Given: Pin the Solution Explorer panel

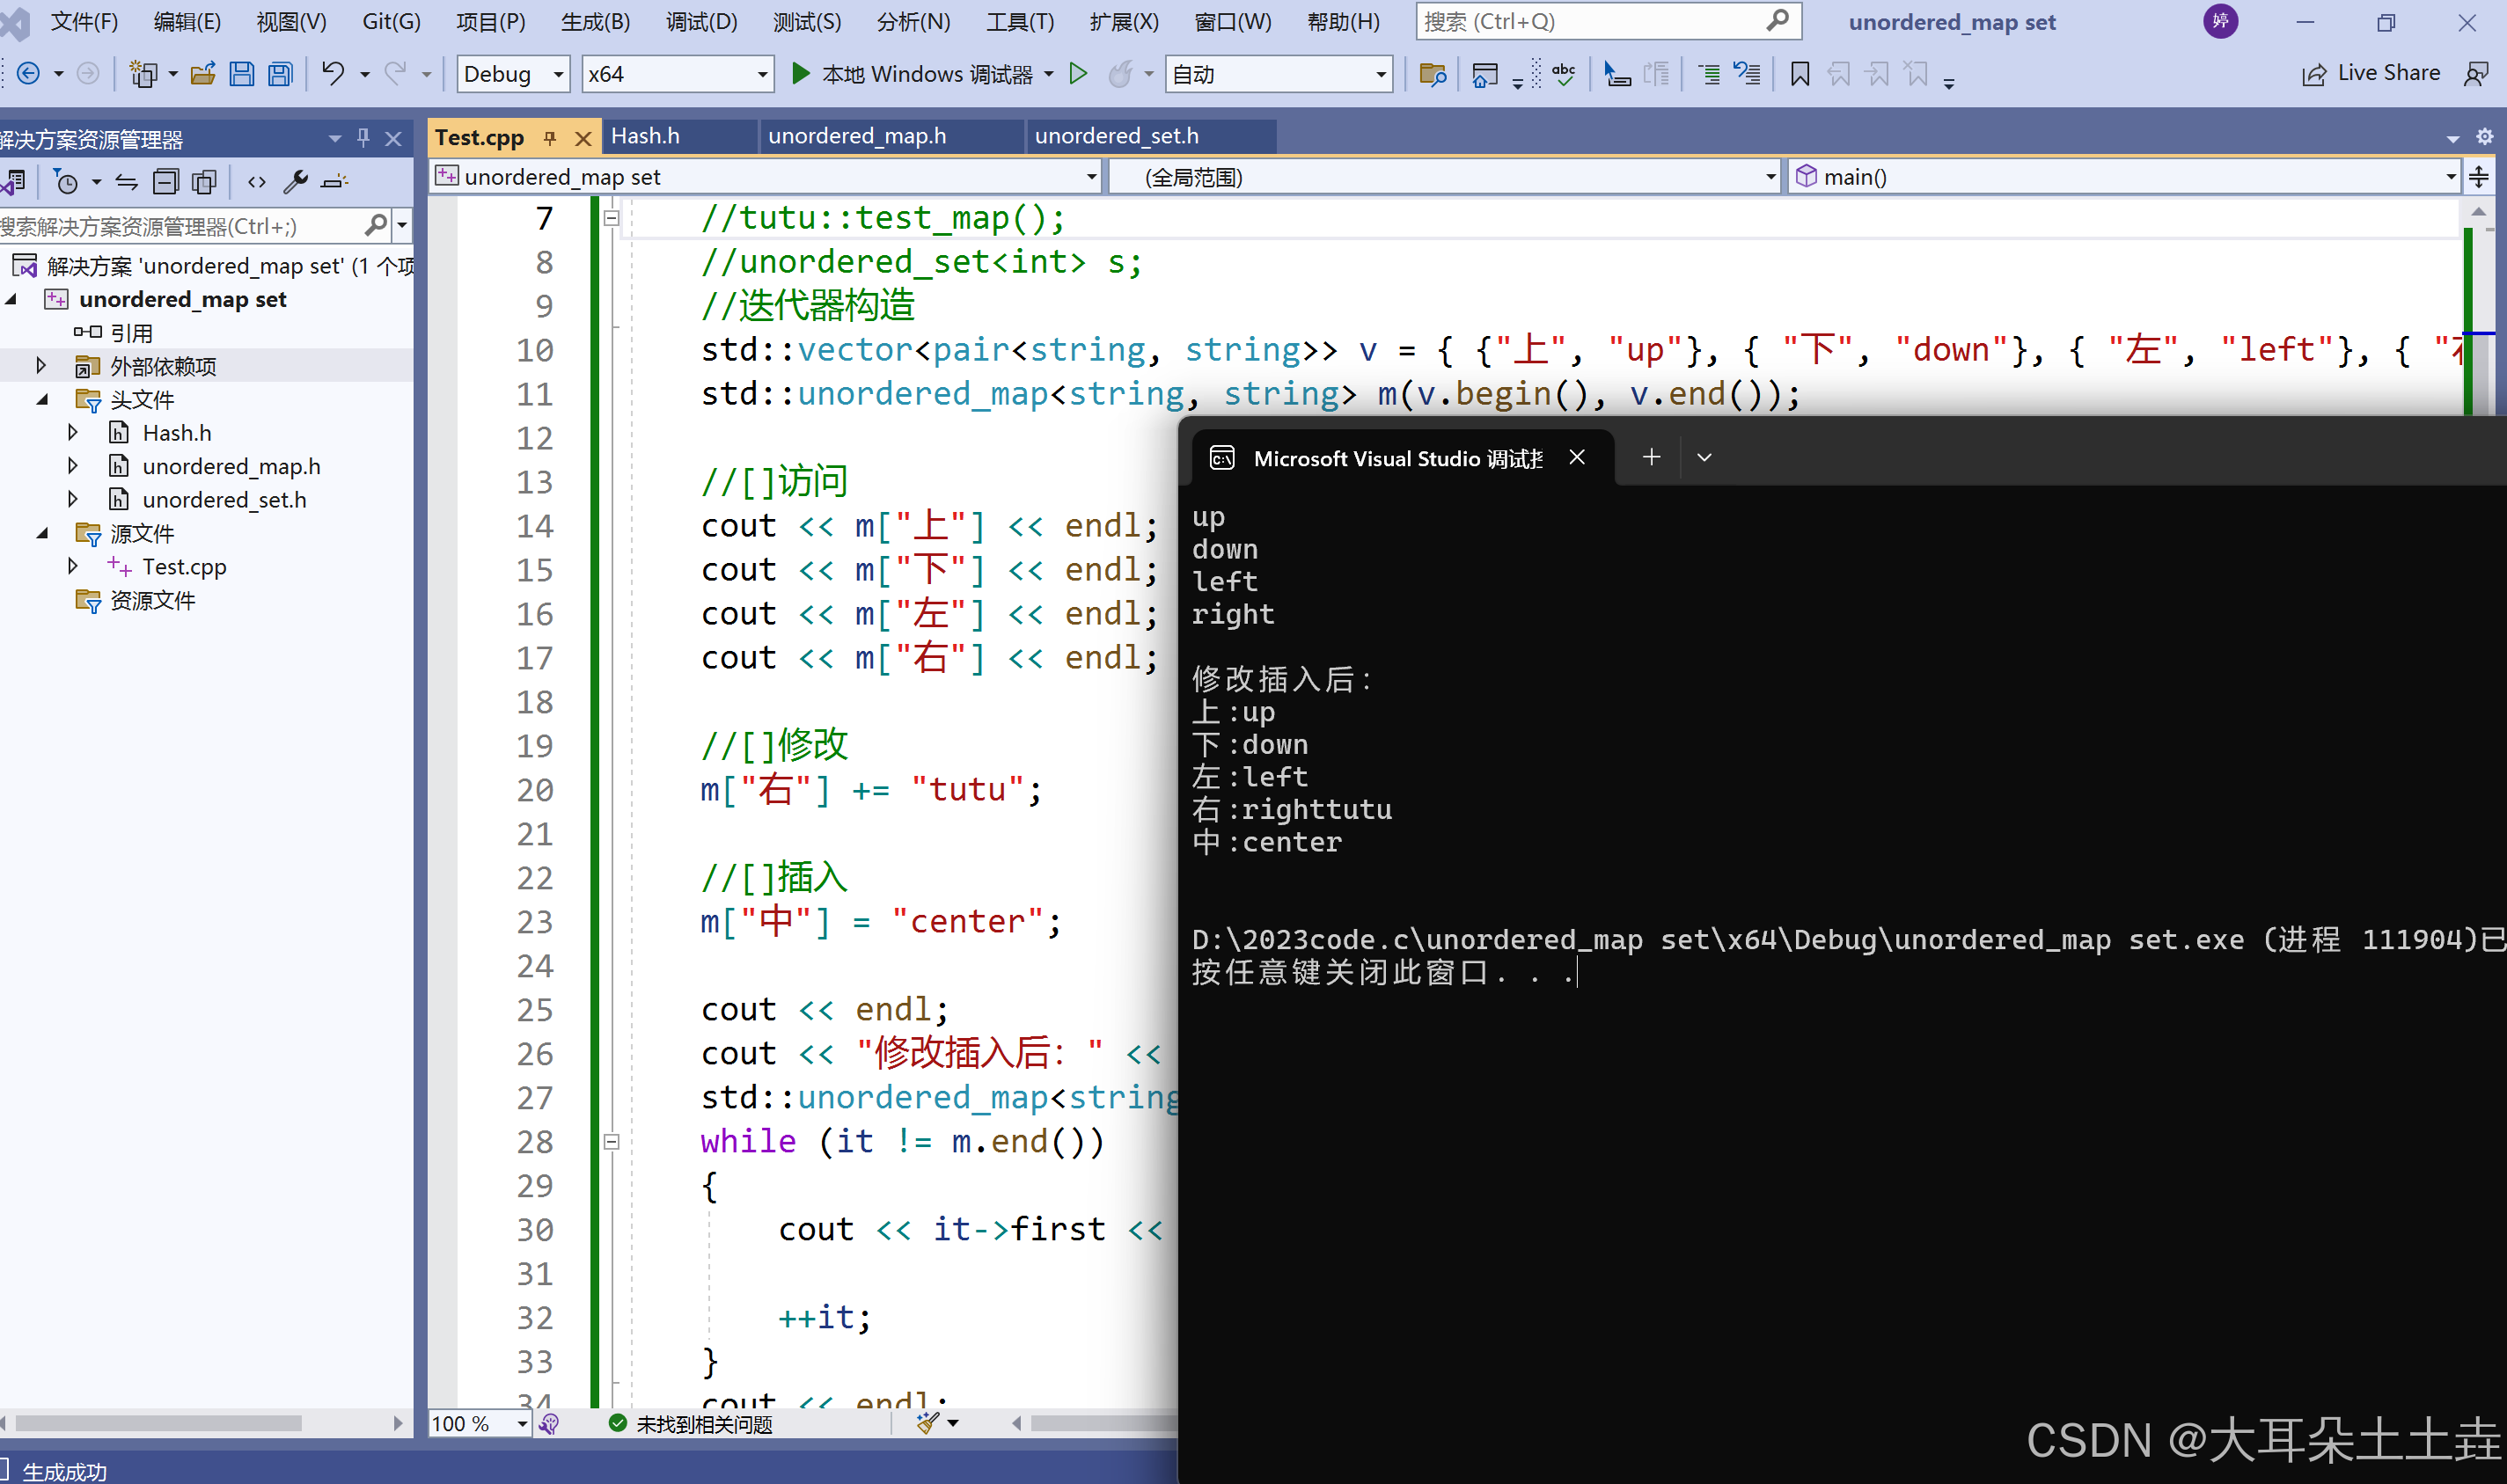Looking at the screenshot, I should [x=363, y=139].
